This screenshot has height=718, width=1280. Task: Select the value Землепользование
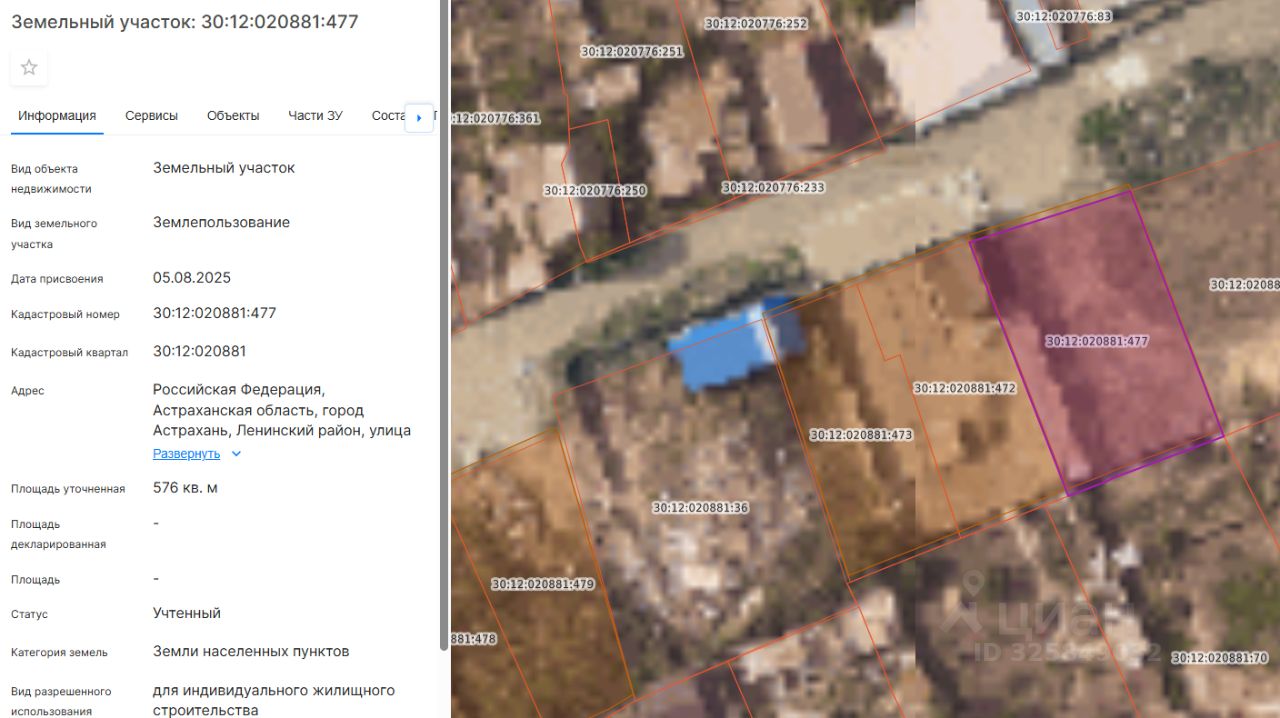click(221, 222)
